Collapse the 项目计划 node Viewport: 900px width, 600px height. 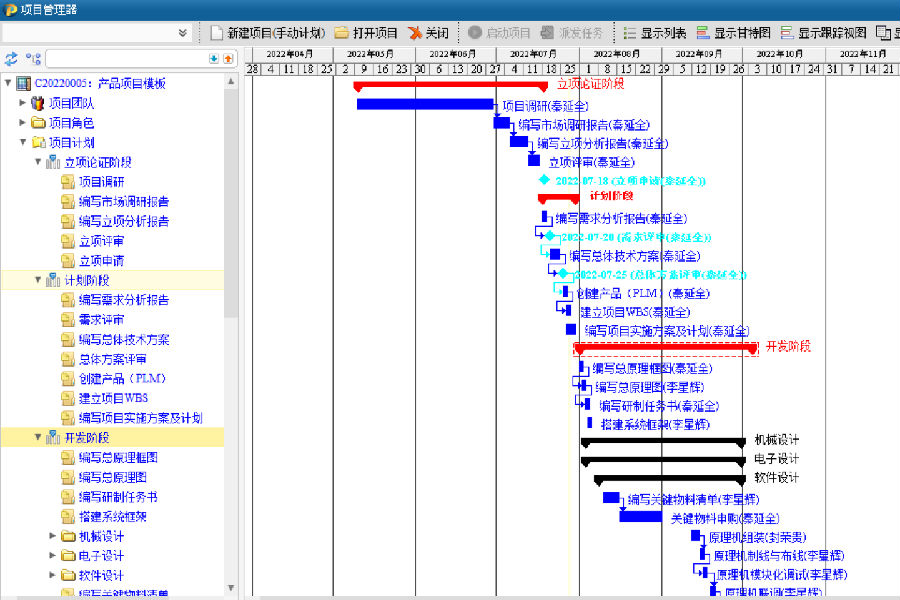coord(23,142)
